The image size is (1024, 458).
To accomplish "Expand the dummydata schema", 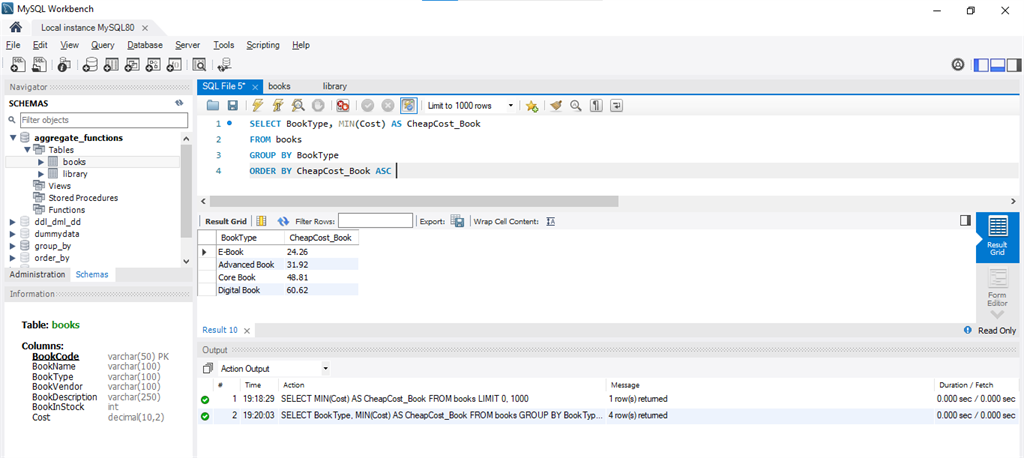I will coord(13,234).
